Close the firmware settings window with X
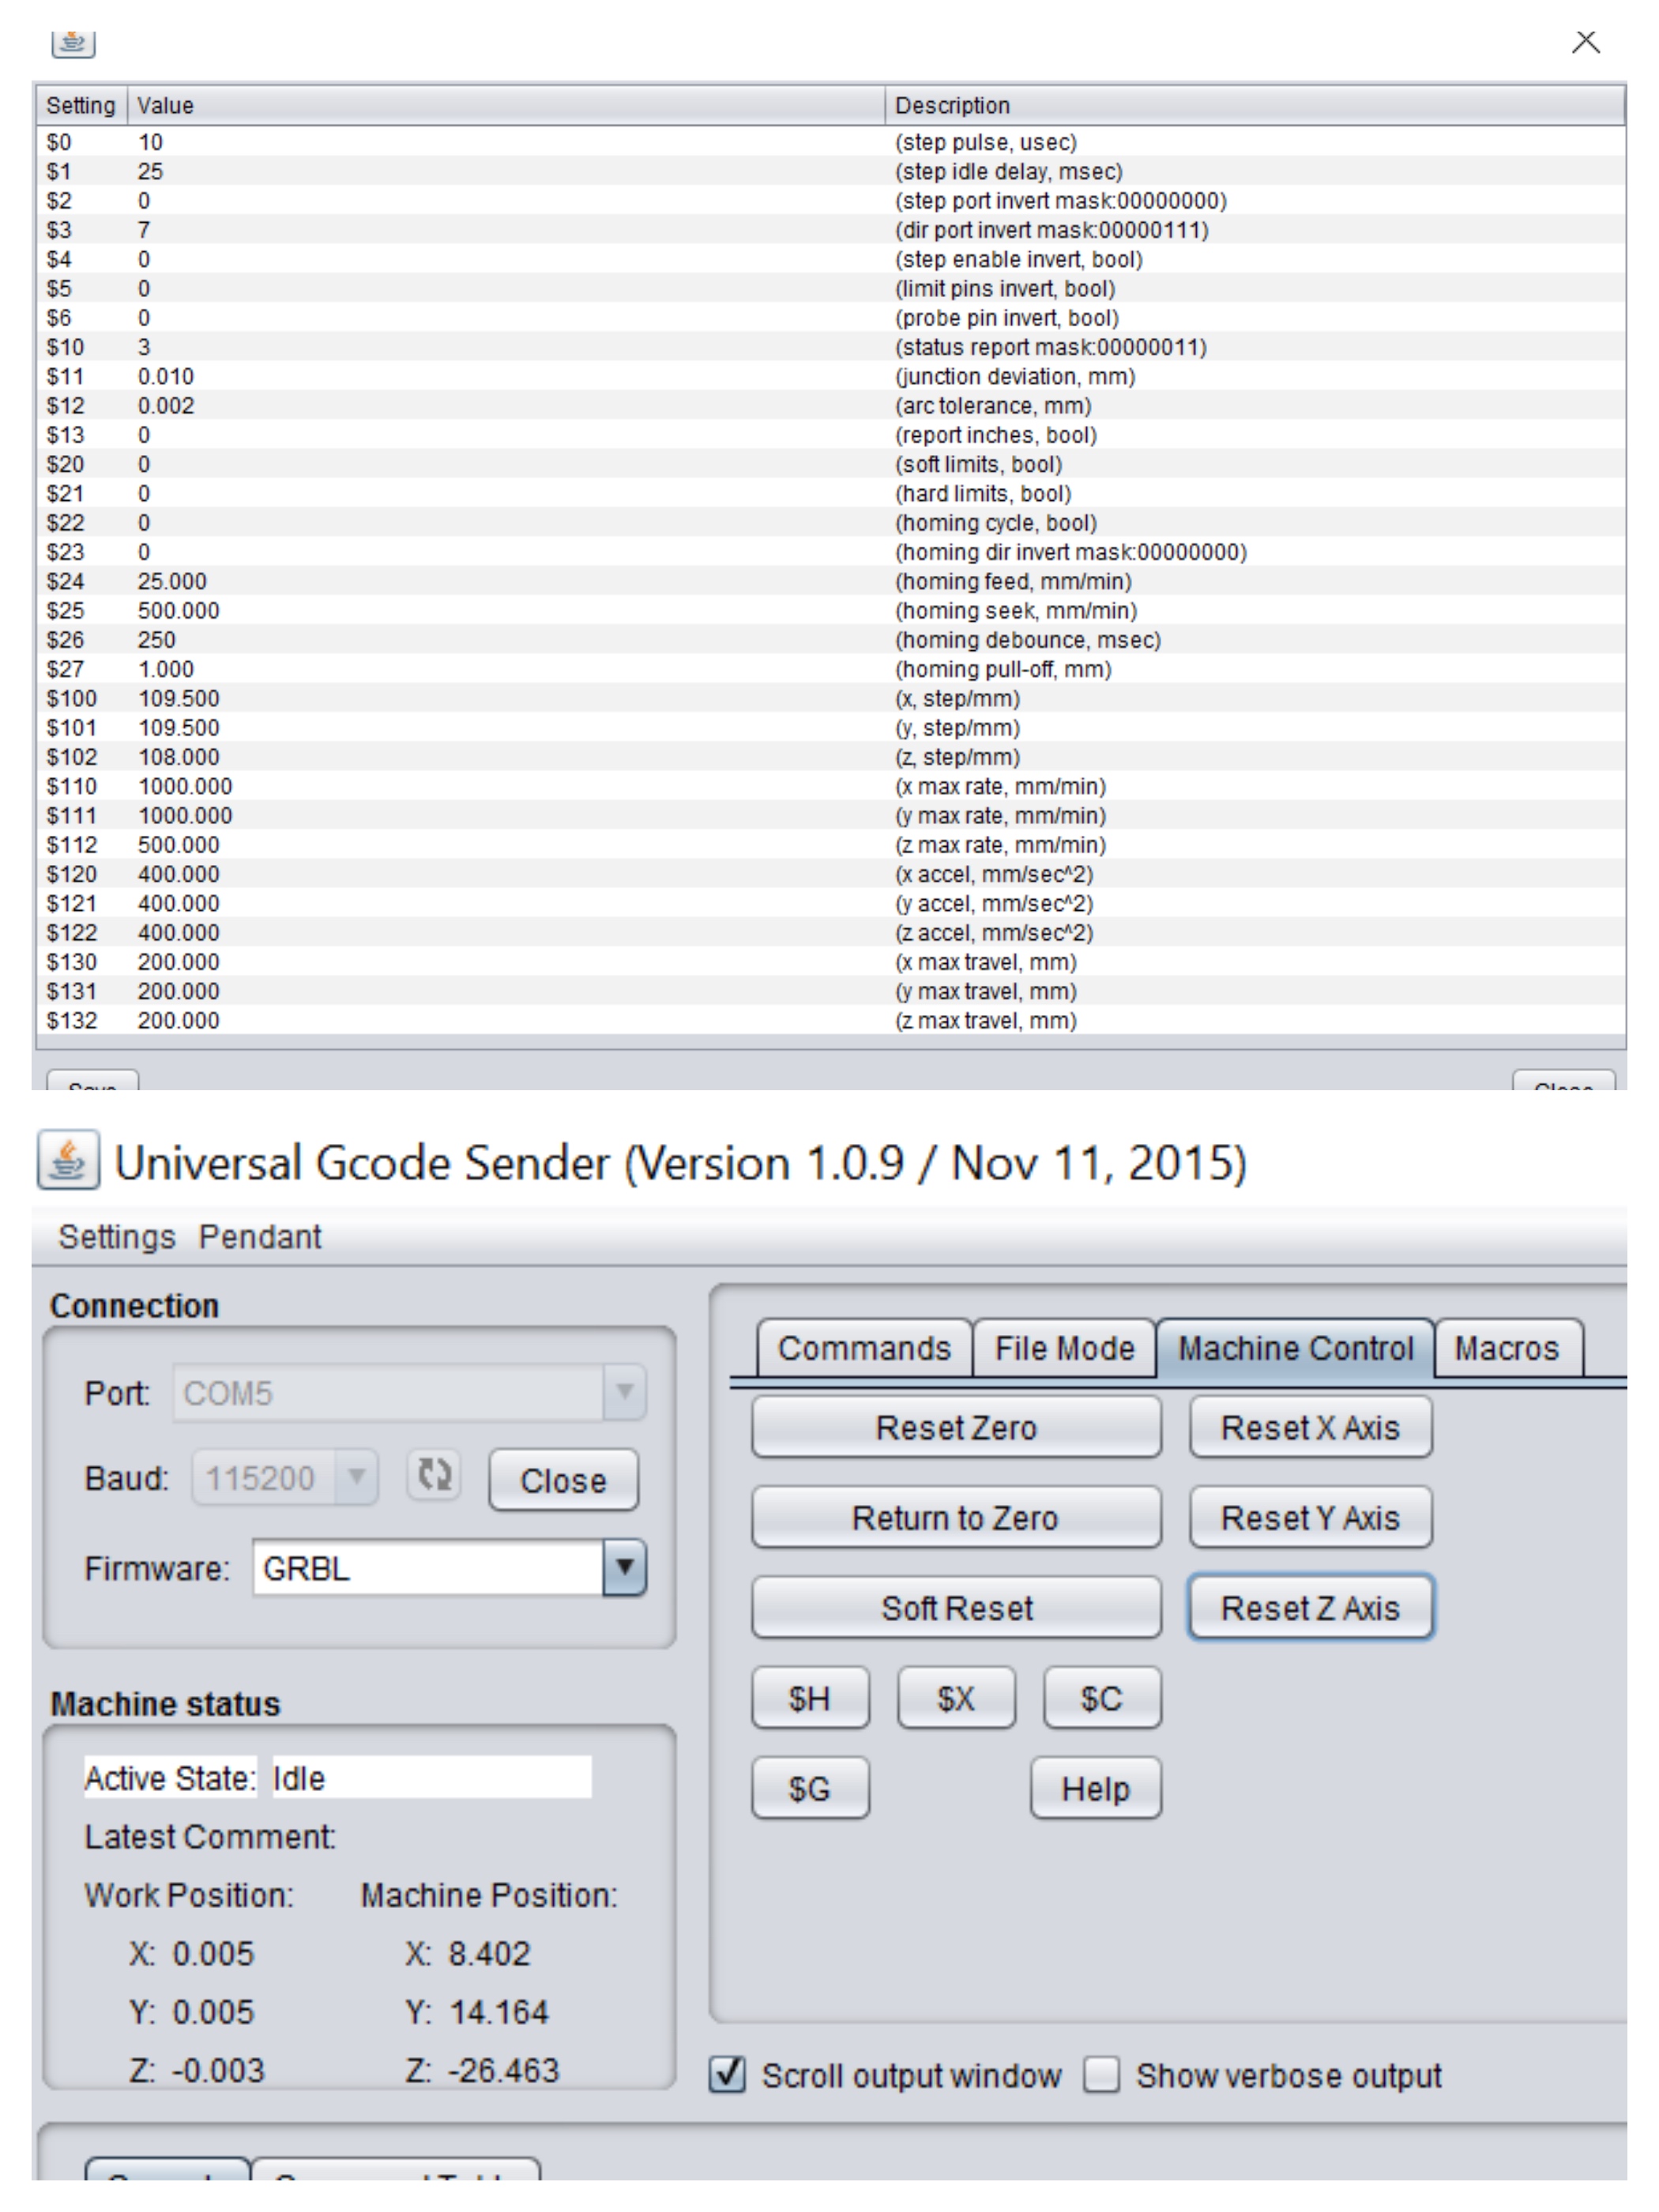The width and height of the screenshot is (1659, 2212). click(x=1585, y=42)
